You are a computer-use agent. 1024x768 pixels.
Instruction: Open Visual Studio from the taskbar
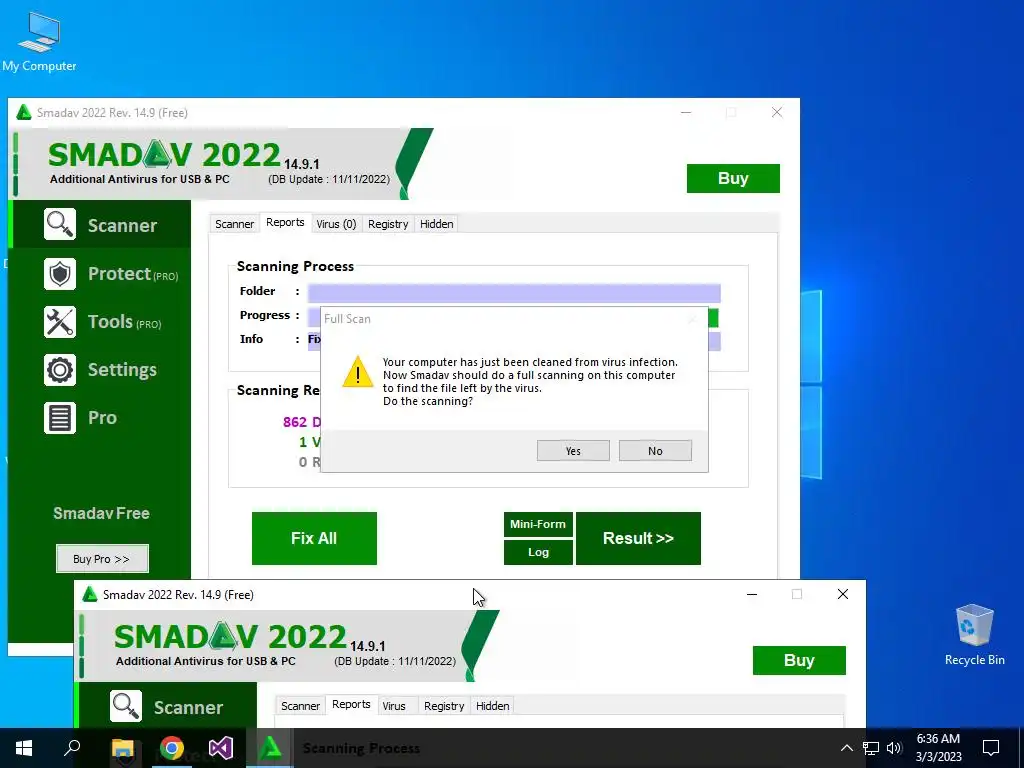[221, 748]
